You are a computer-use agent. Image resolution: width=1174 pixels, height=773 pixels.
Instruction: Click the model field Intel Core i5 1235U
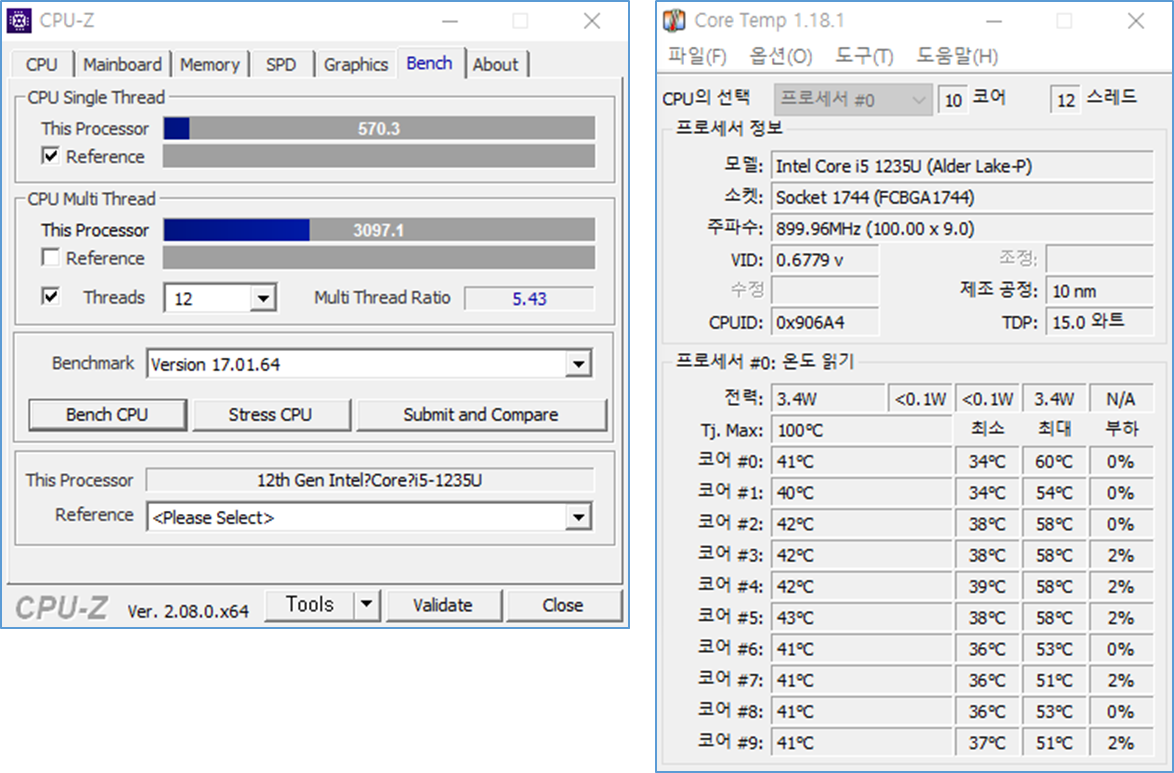pyautogui.click(x=961, y=166)
